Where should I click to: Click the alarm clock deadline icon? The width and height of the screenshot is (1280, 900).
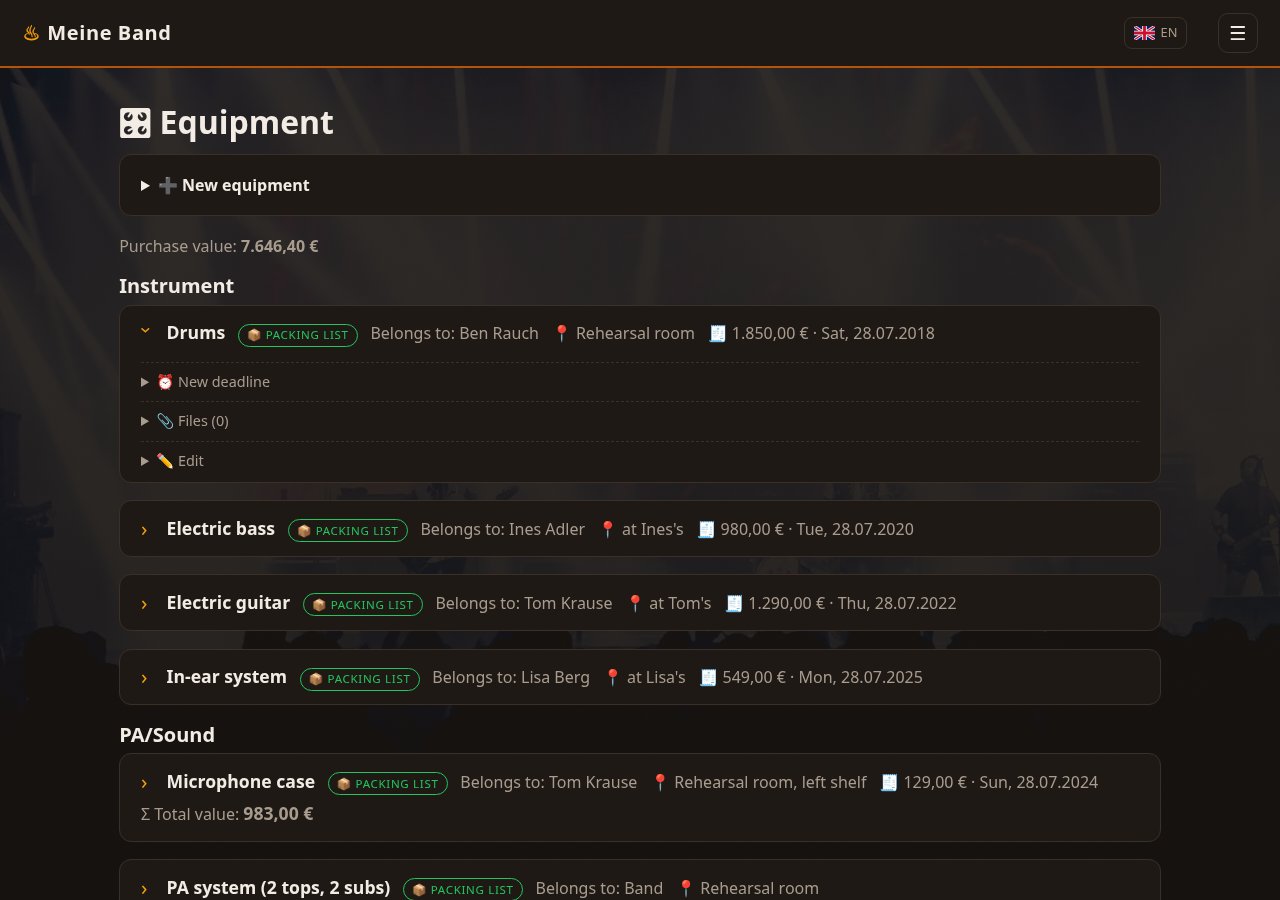(165, 382)
